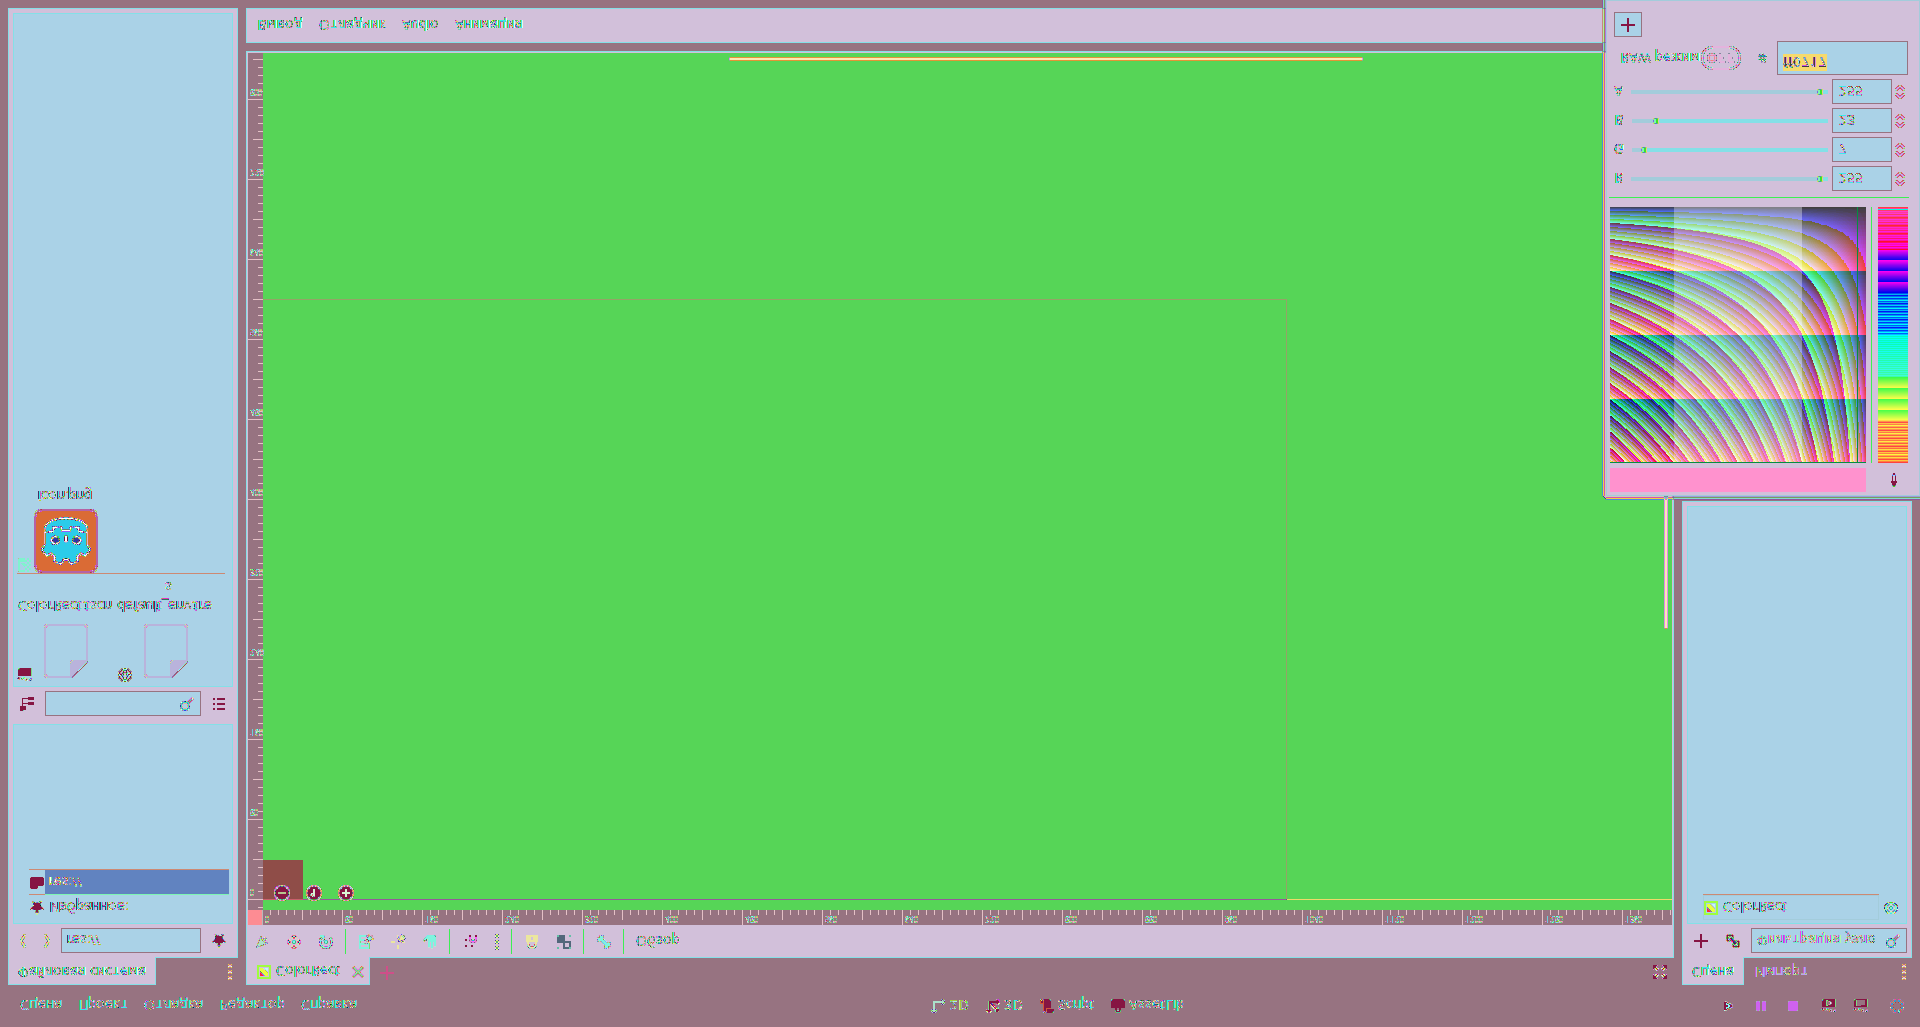Switch to the Script workspace

1067,1004
